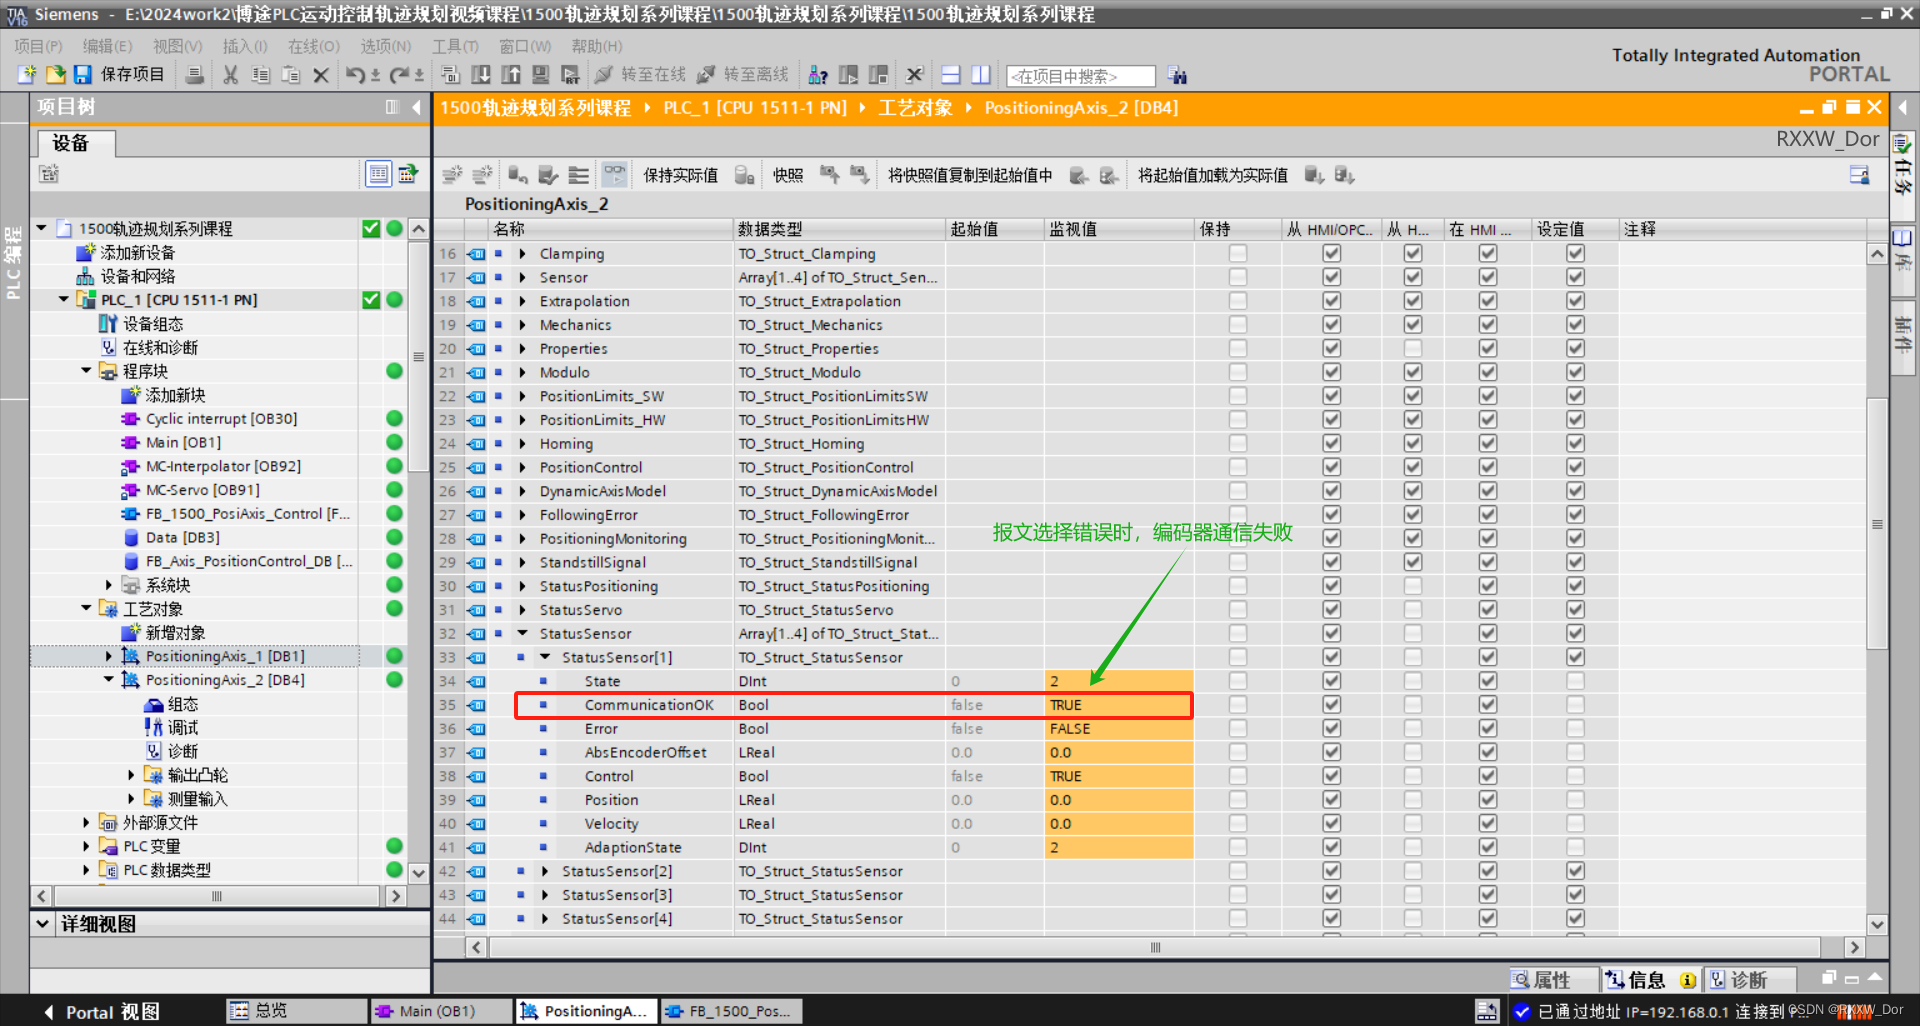The width and height of the screenshot is (1920, 1026).
Task: Click the split editor horizontally icon
Action: 951,75
